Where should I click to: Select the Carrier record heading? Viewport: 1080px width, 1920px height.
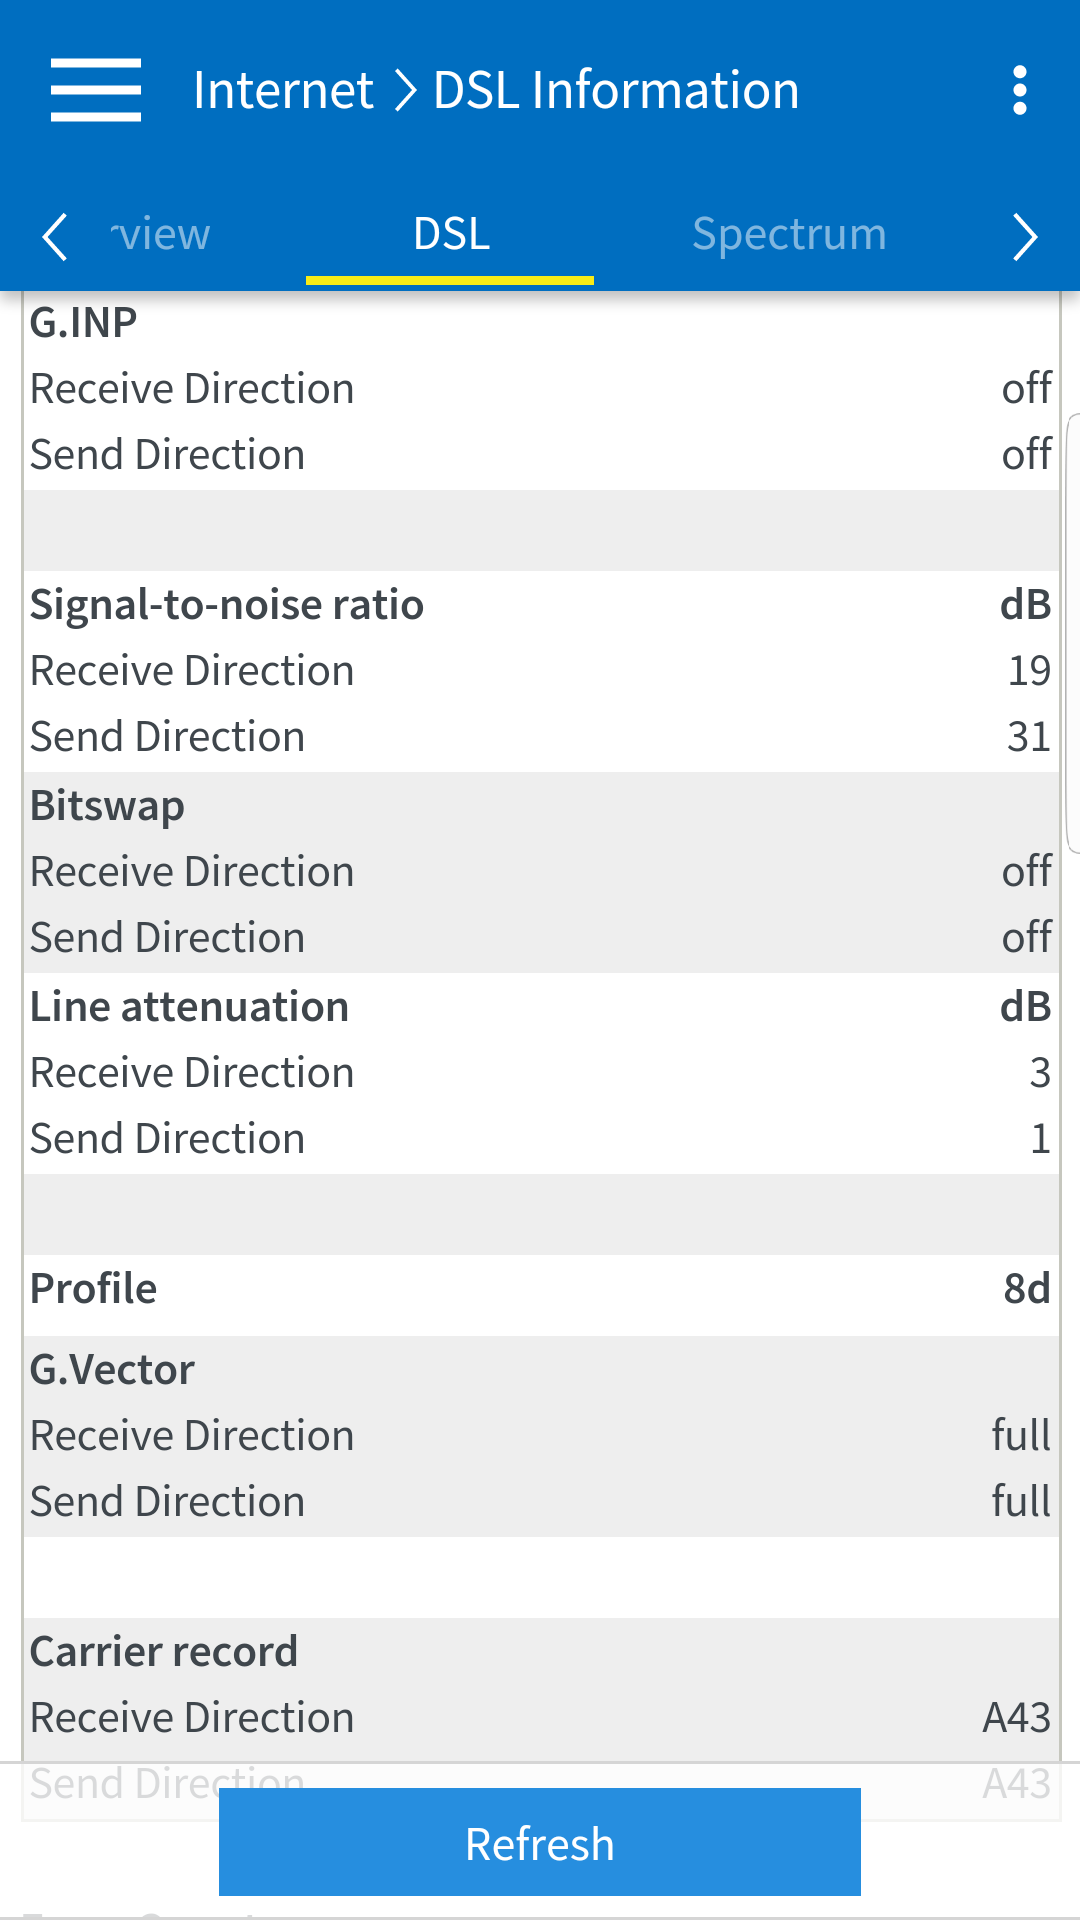(x=164, y=1652)
